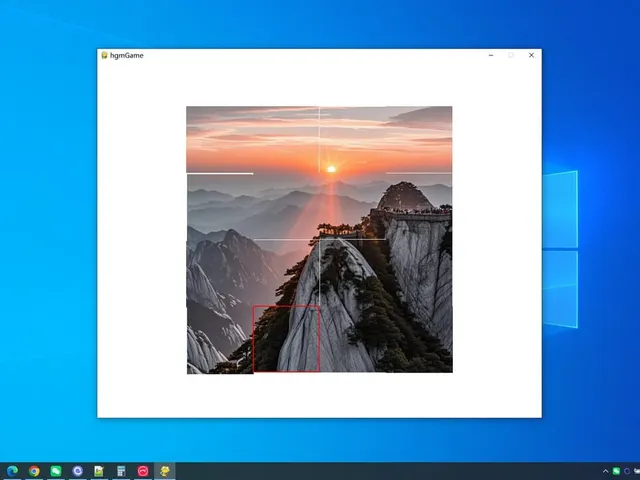Close the hgmGame window
Viewport: 640px width, 480px height.
(x=531, y=55)
